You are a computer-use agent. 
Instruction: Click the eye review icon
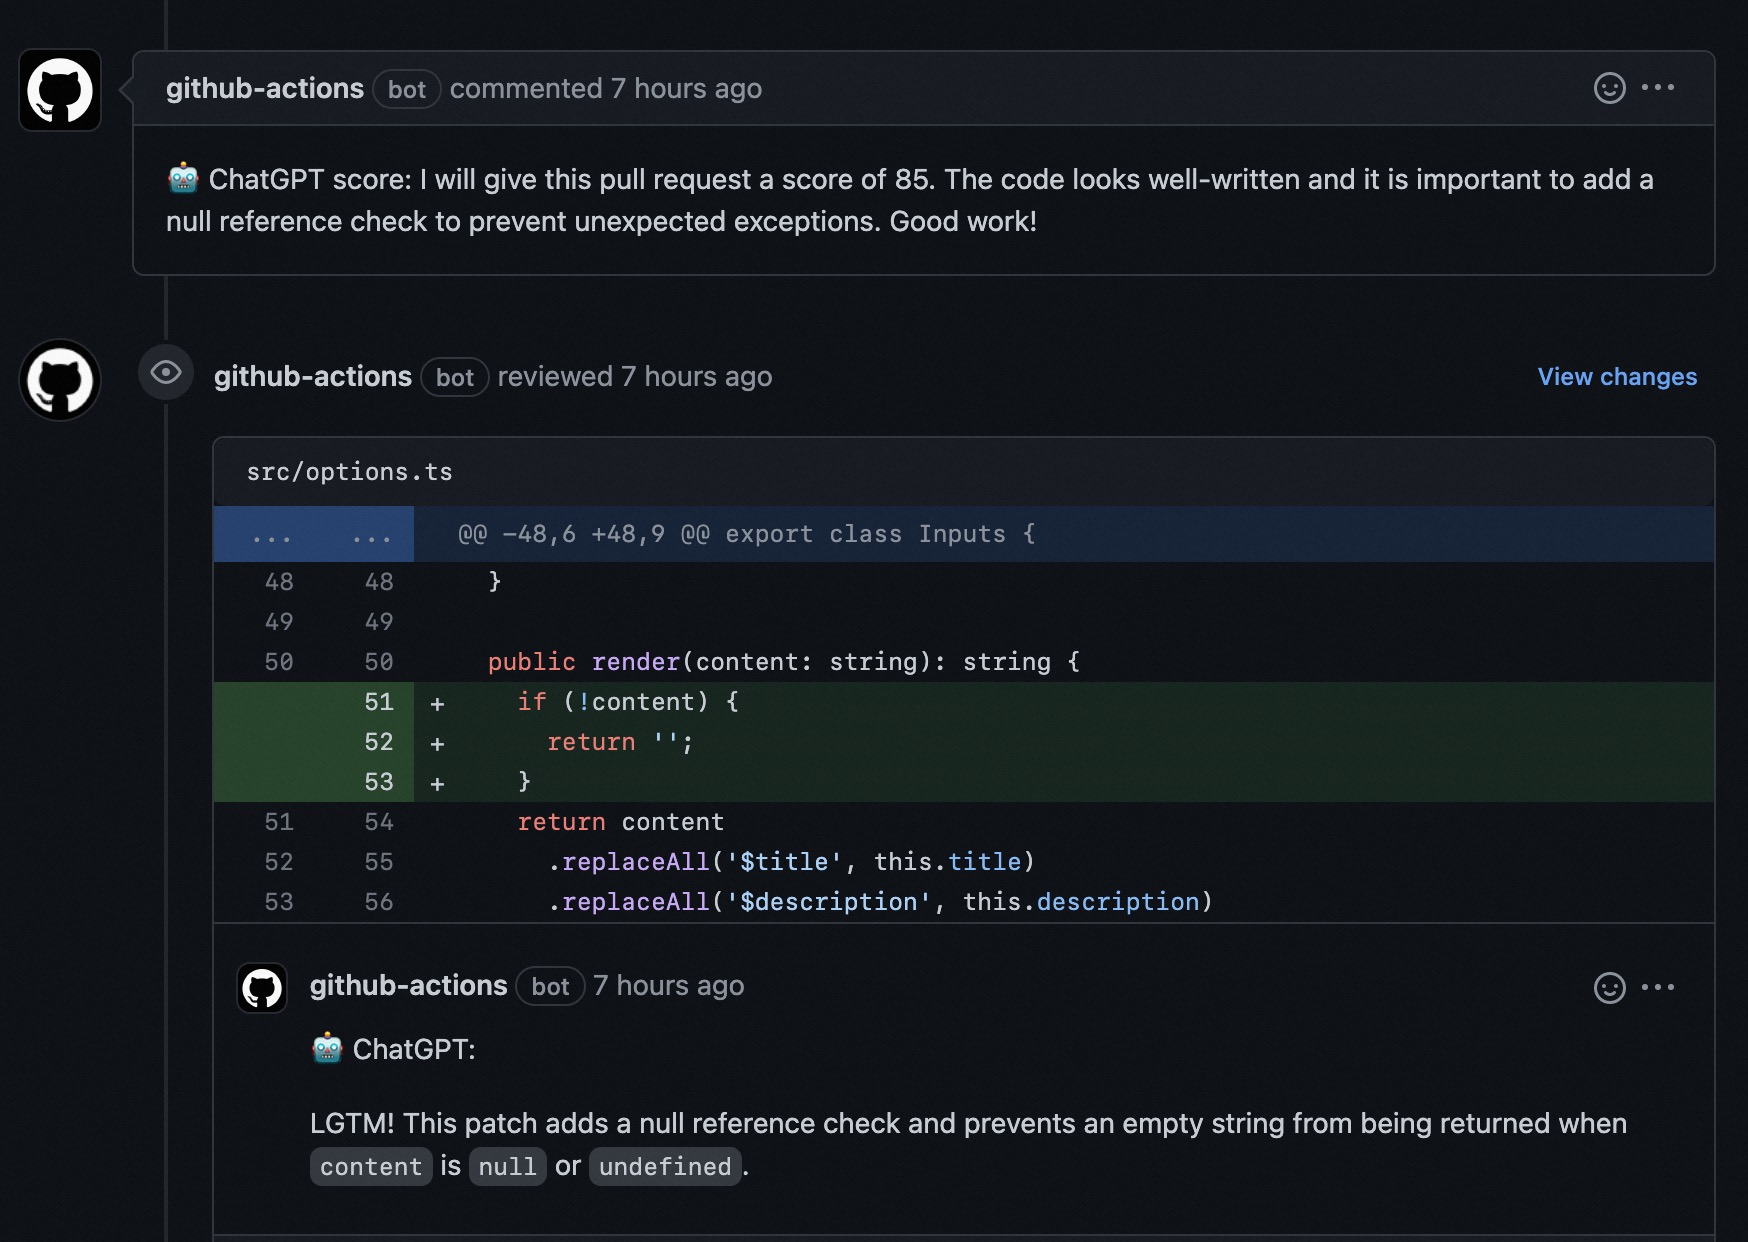pyautogui.click(x=166, y=373)
